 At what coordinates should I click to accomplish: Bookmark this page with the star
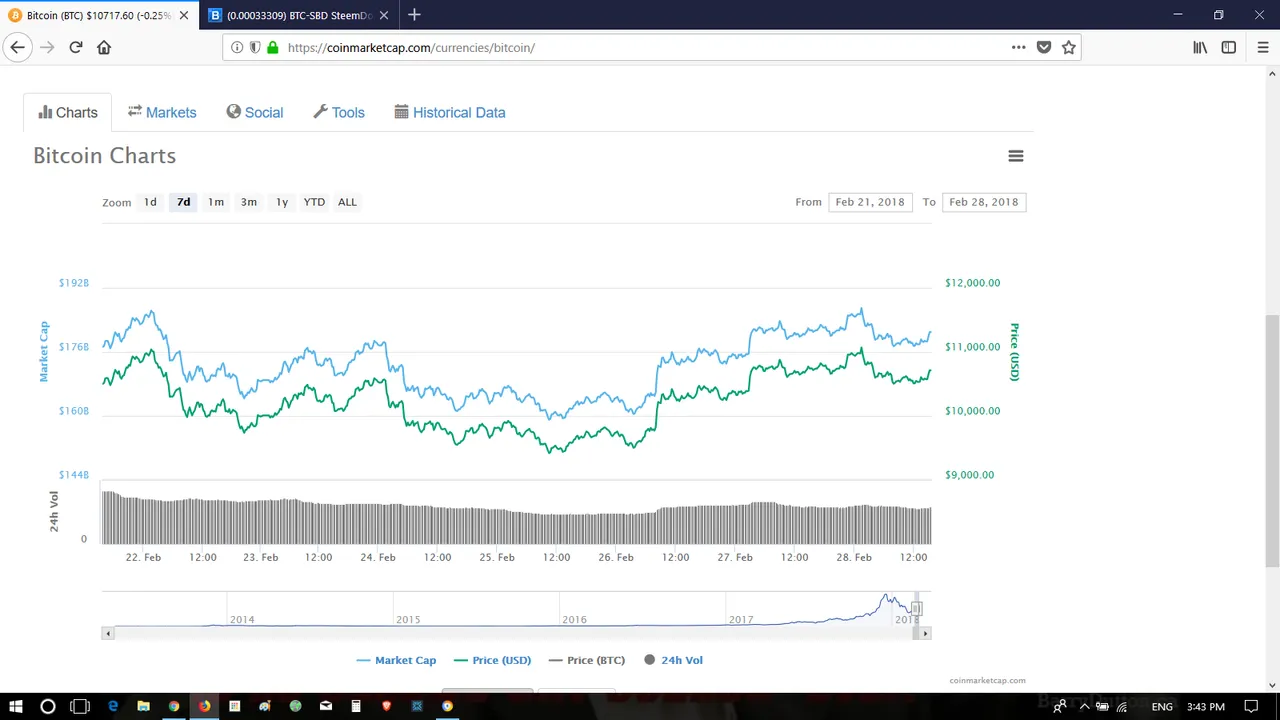pyautogui.click(x=1069, y=47)
